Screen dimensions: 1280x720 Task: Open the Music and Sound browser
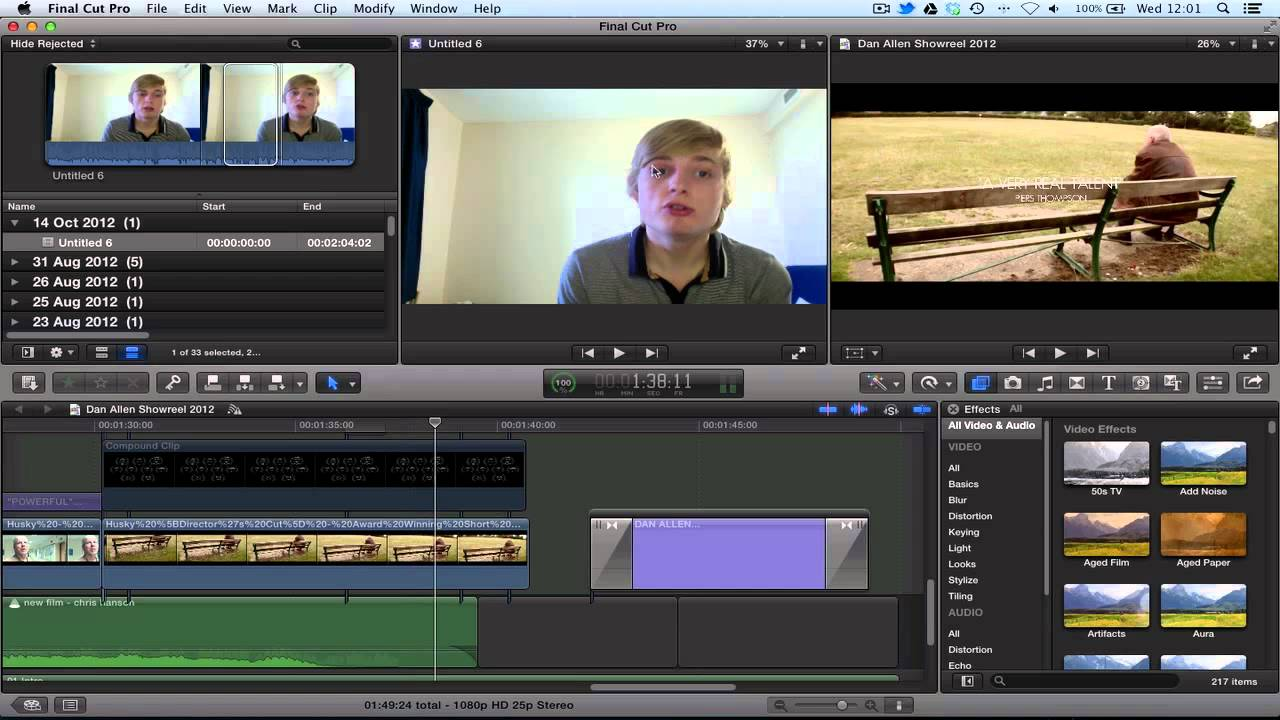tap(1044, 383)
